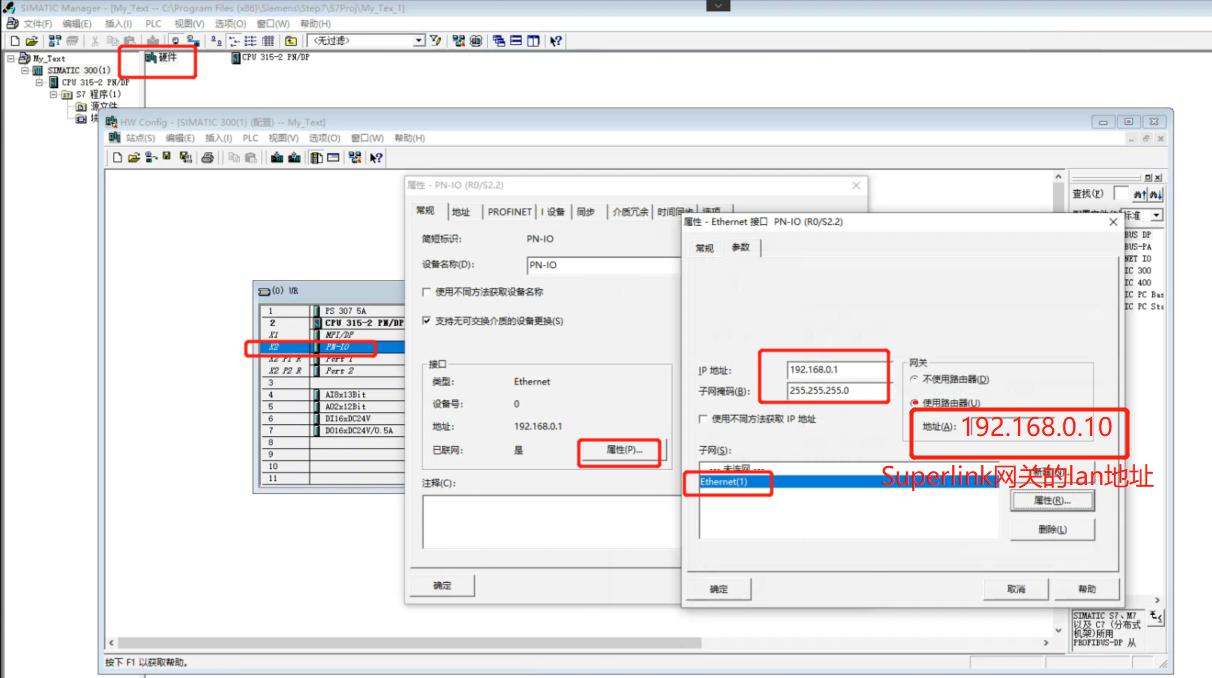Select 使用路由器 radio button
This screenshot has width=1212, height=678.
(914, 403)
